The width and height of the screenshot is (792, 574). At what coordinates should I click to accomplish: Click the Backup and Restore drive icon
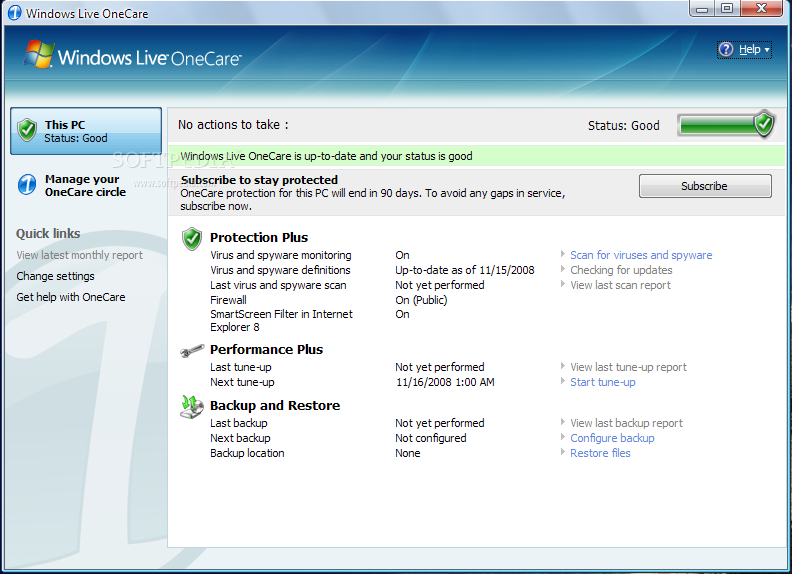coord(191,407)
